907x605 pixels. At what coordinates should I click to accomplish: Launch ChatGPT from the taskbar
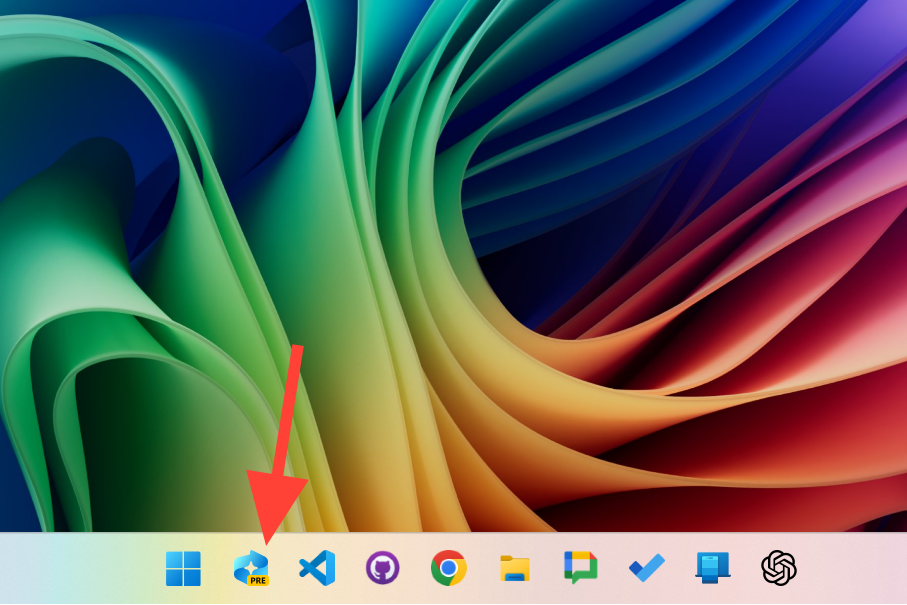click(779, 568)
